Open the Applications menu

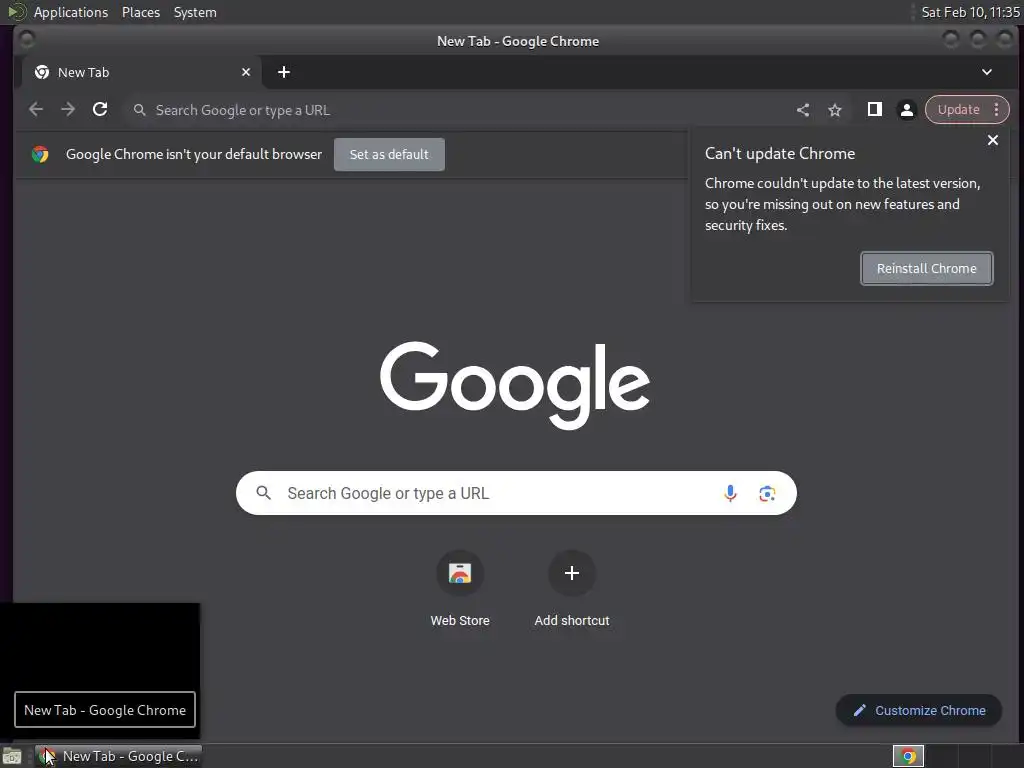71,12
